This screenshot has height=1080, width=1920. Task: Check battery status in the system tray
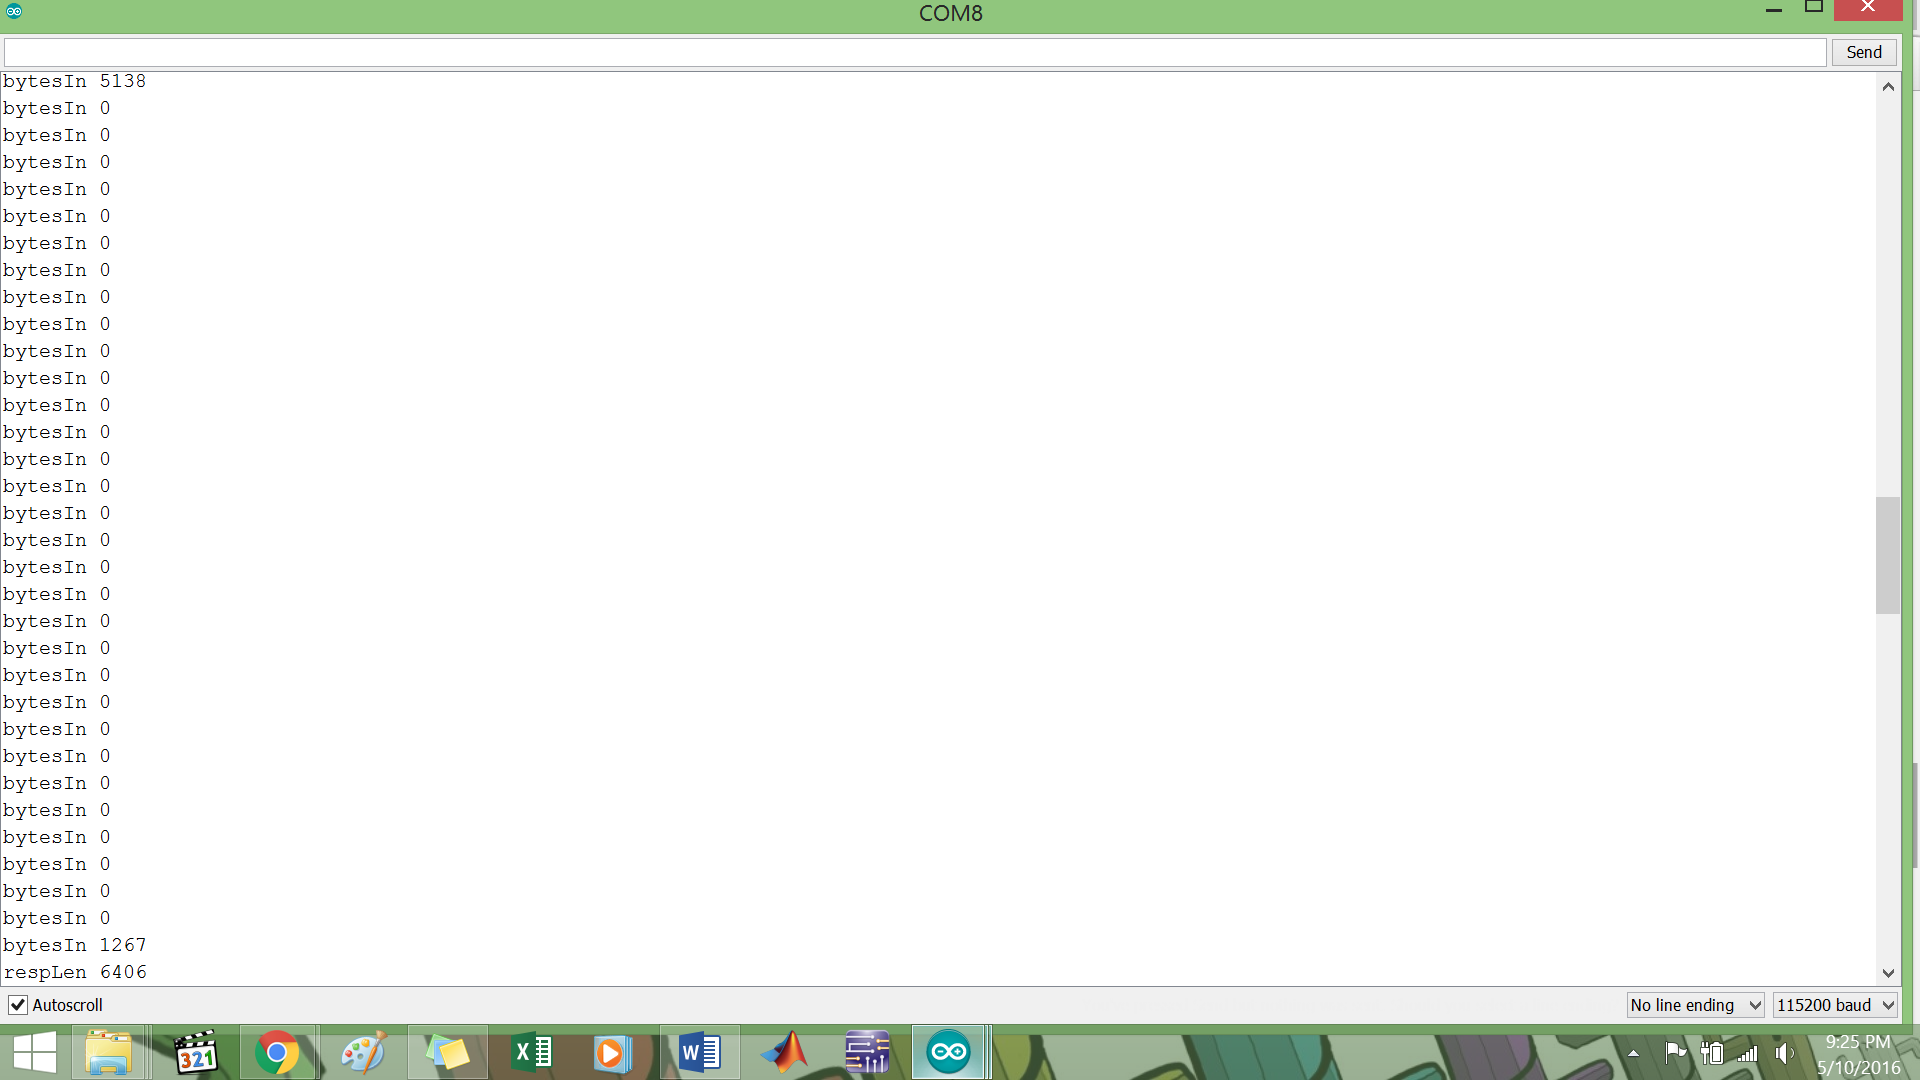point(1712,1052)
